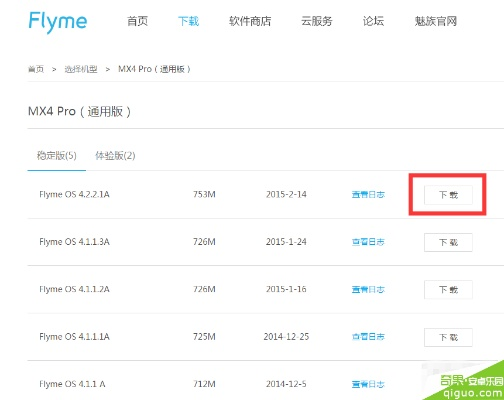
Task: Select the 下载 nav item
Action: pos(188,21)
